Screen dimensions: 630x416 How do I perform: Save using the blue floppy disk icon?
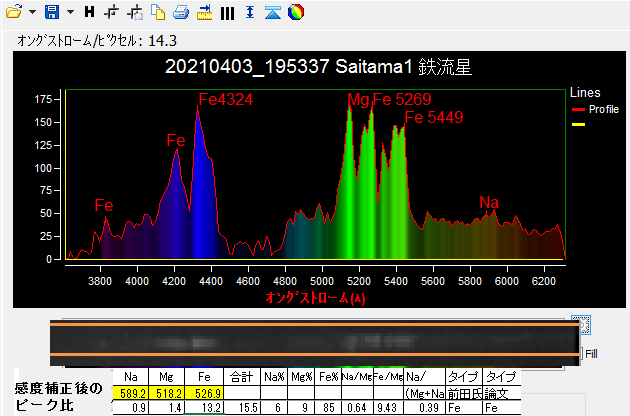tap(51, 12)
